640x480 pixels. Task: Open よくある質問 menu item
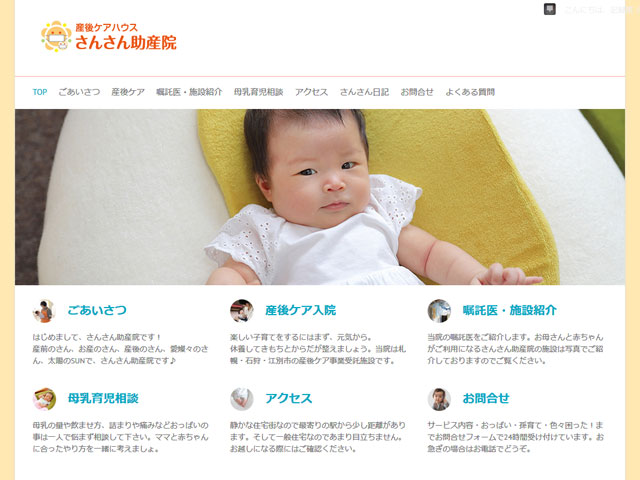[x=470, y=92]
